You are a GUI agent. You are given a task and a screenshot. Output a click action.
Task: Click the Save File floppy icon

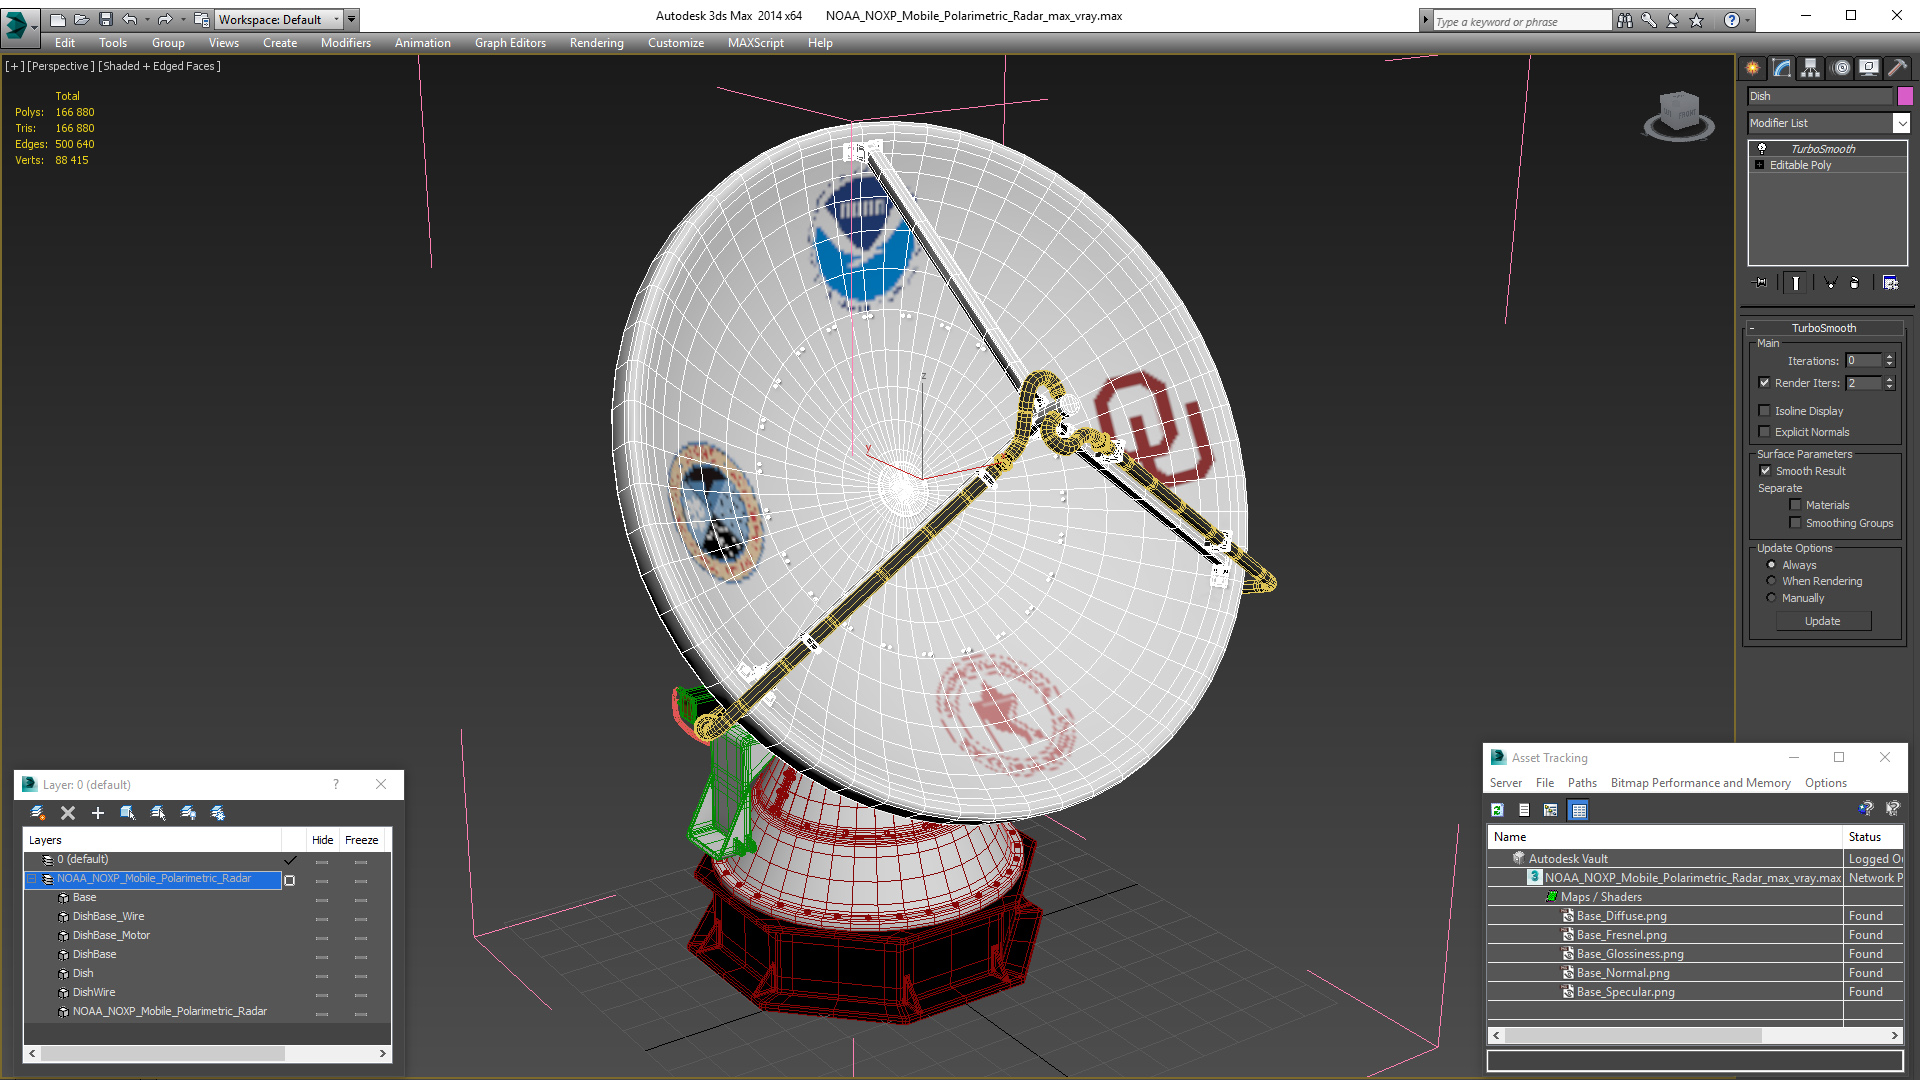click(x=106, y=19)
